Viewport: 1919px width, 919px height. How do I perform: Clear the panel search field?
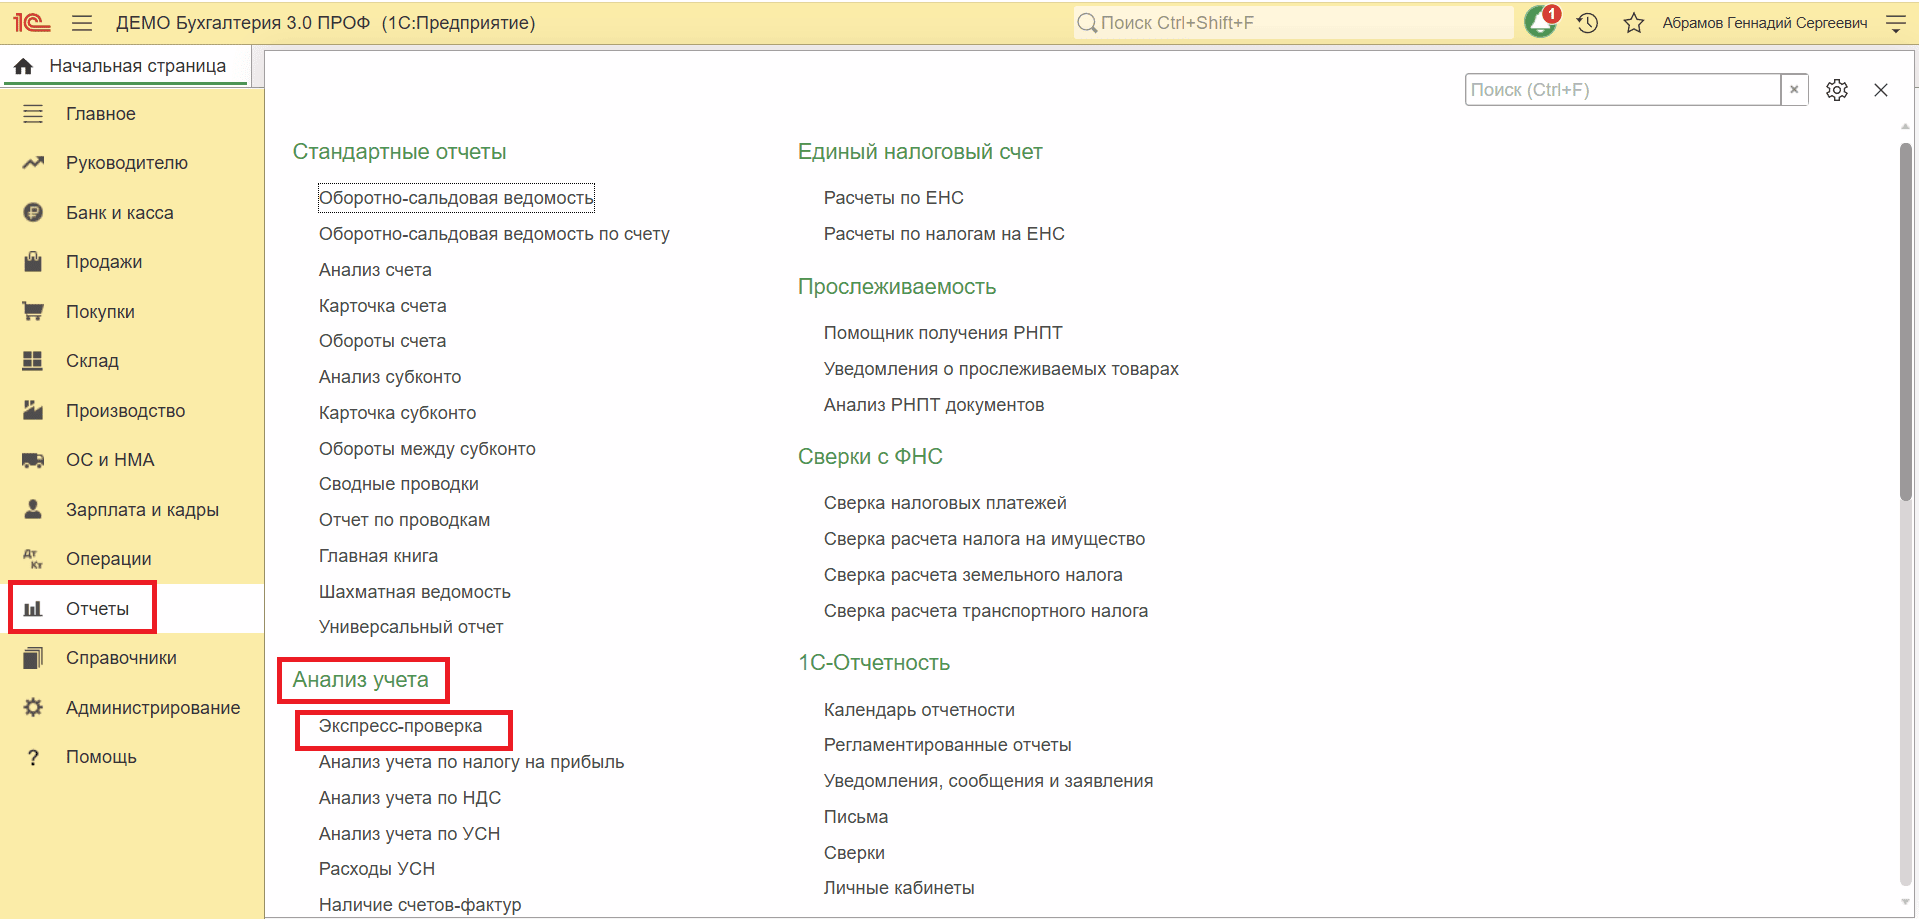[x=1794, y=89]
